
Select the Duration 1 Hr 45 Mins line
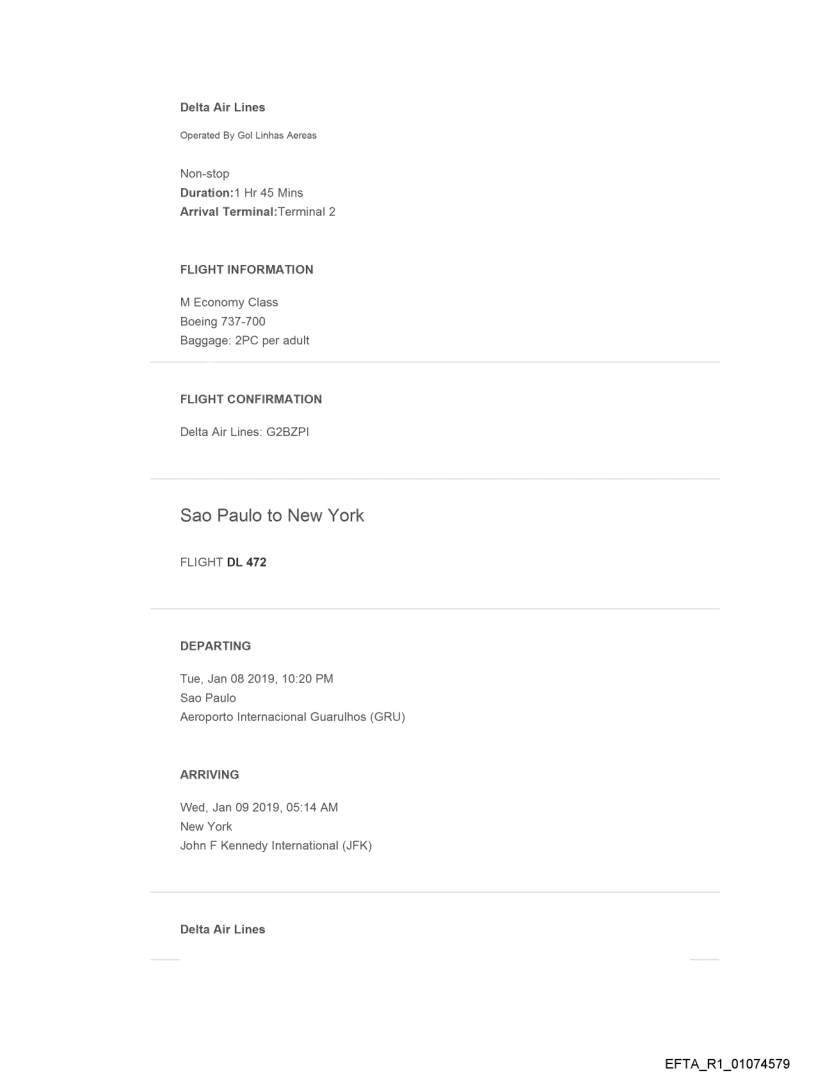tap(241, 192)
